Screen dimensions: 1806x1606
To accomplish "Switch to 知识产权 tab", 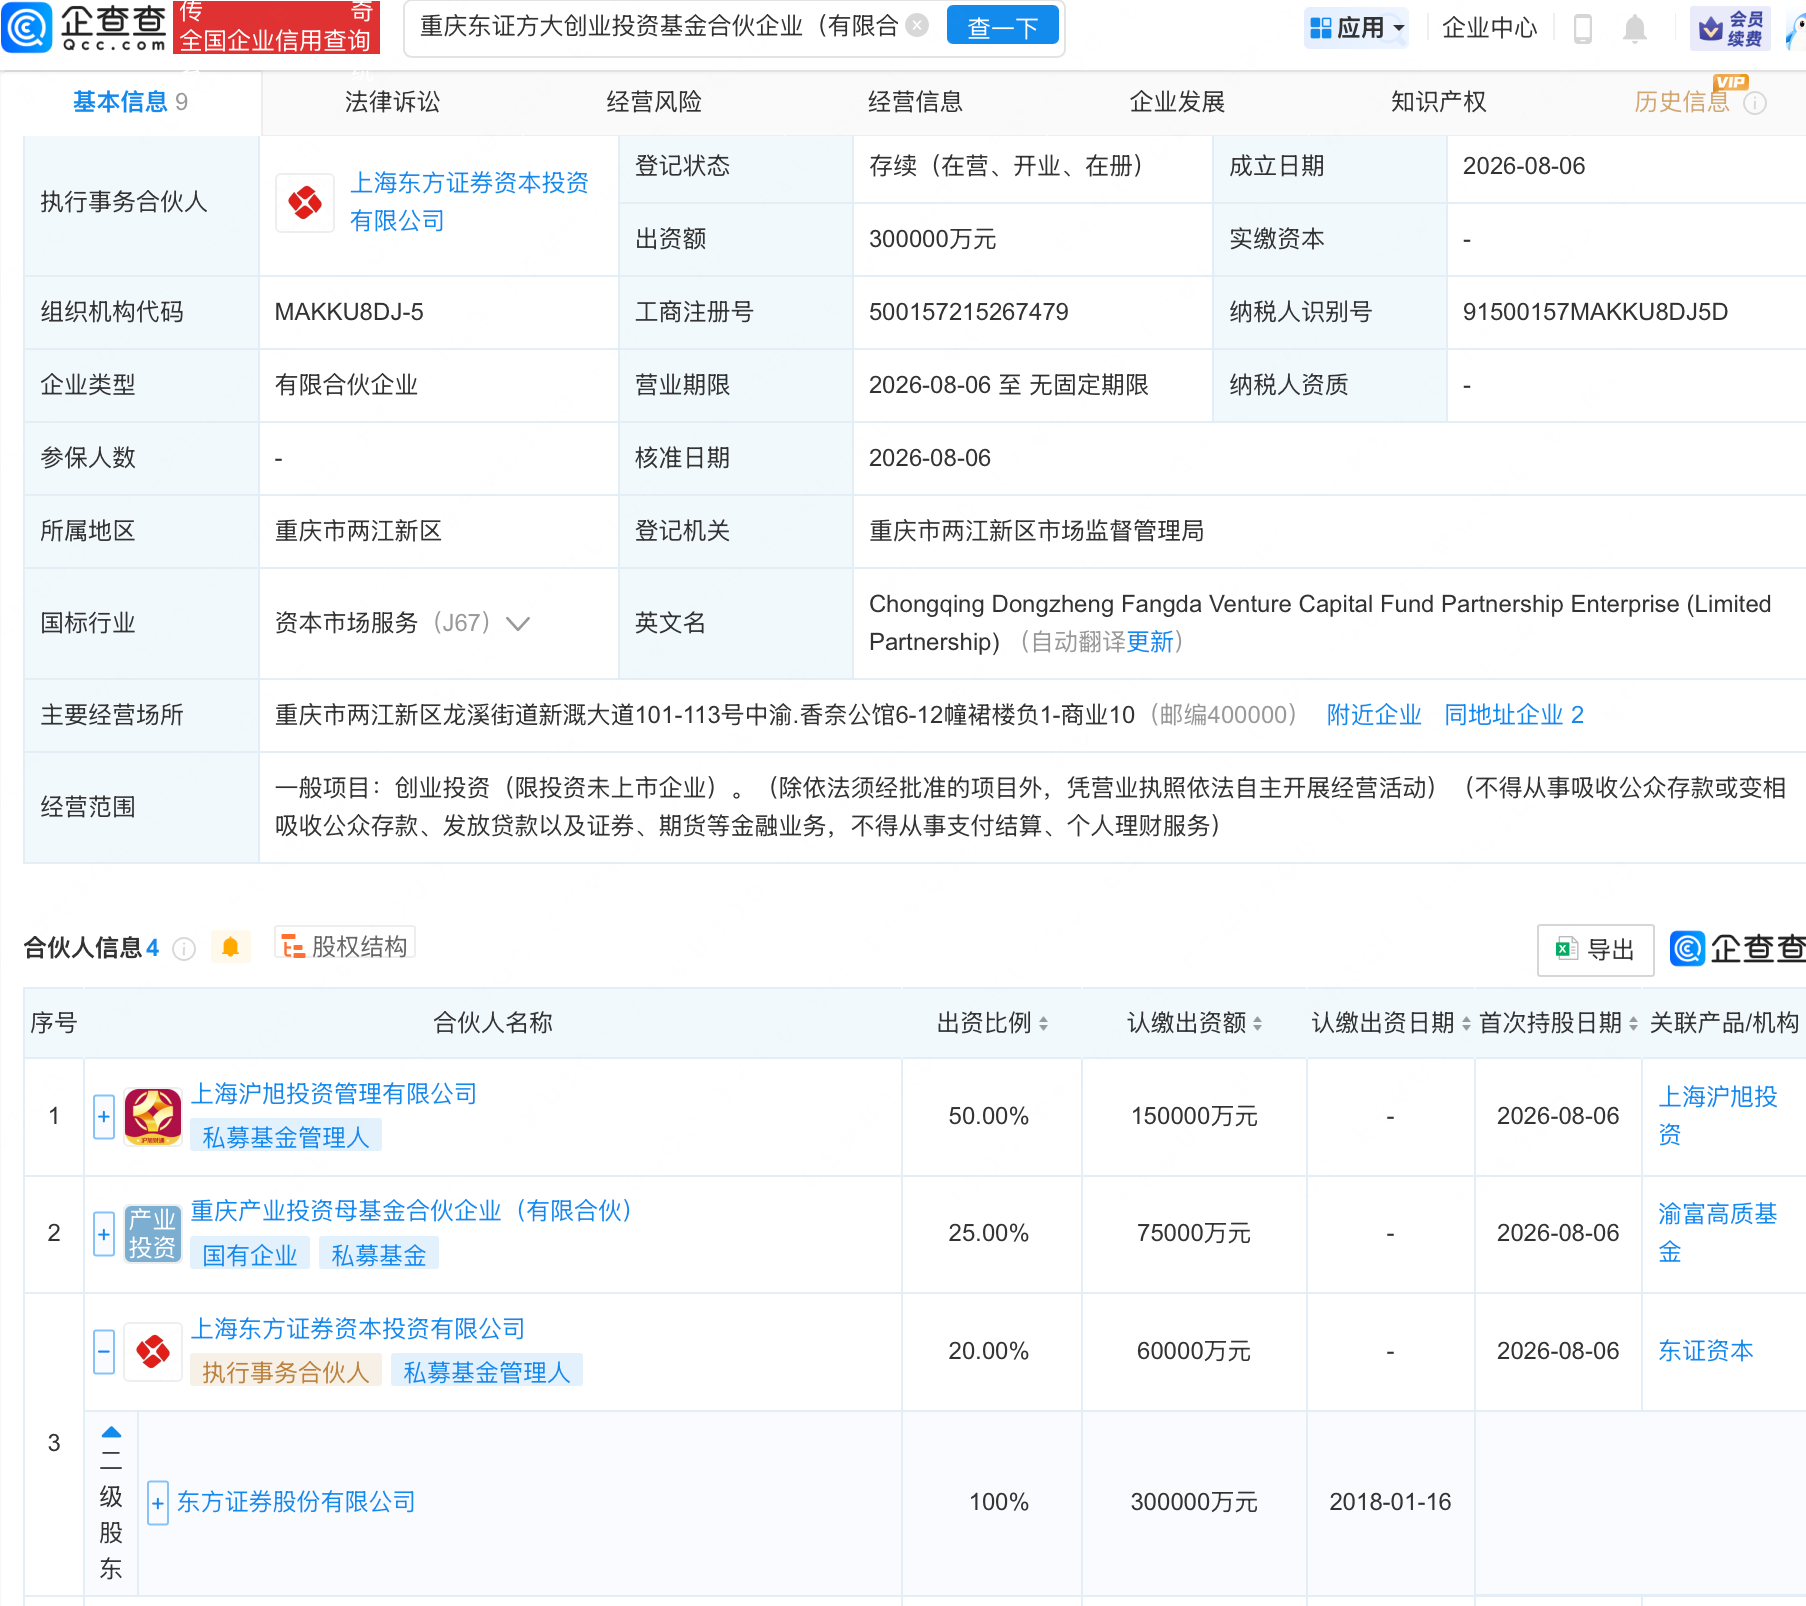I will (1438, 102).
